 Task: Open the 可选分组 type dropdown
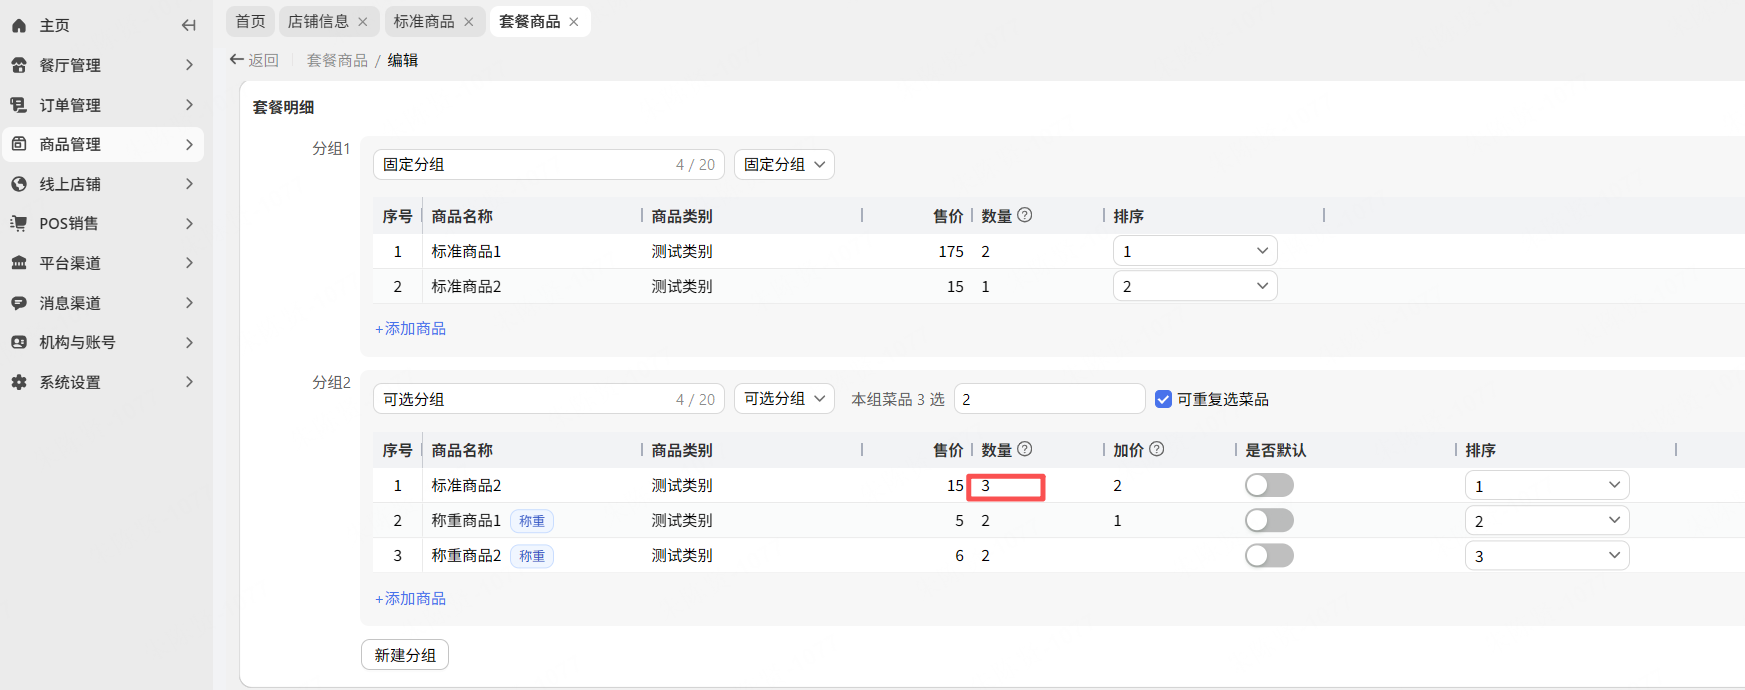coord(784,398)
